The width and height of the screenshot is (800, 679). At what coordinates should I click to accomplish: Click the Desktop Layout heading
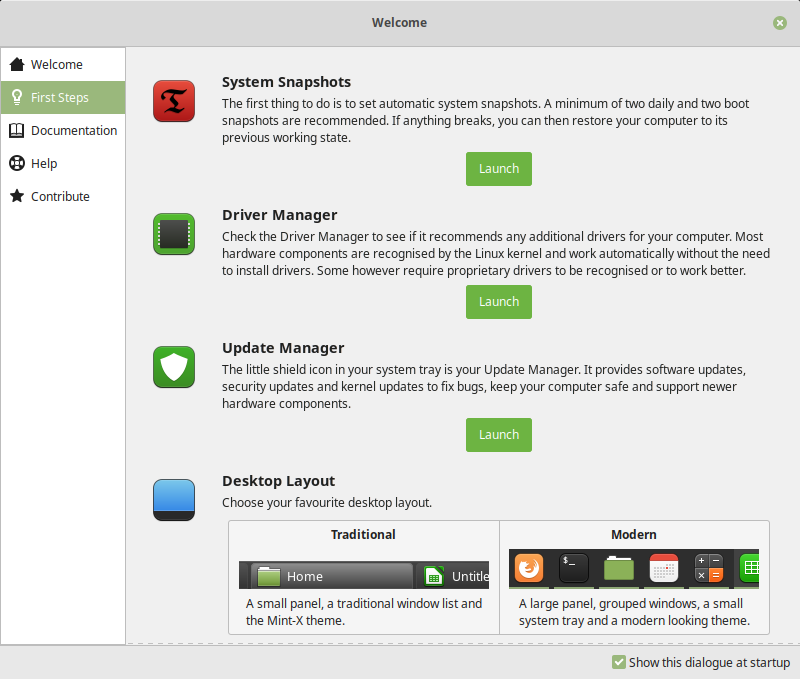[279, 481]
